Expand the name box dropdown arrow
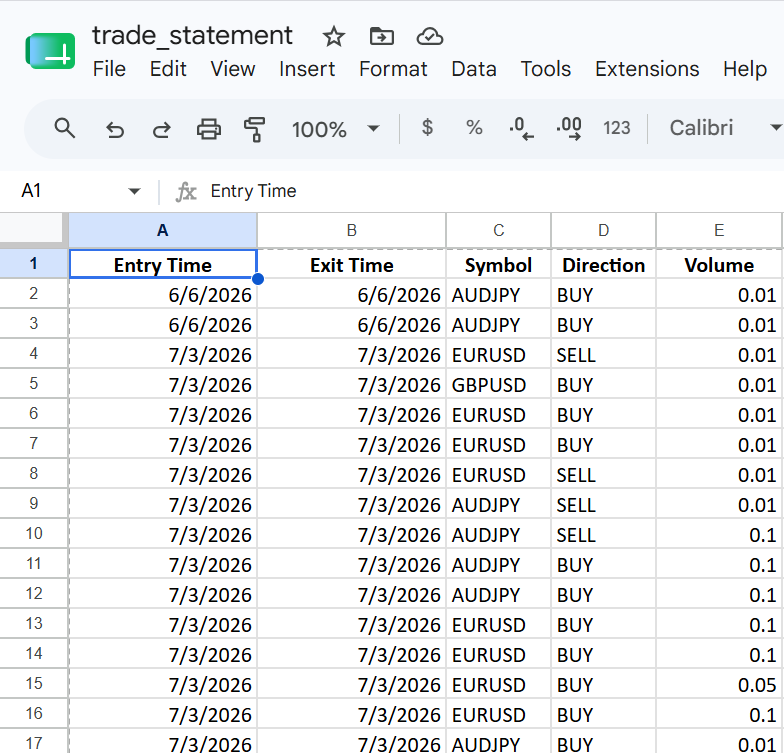The image size is (784, 753). (134, 191)
